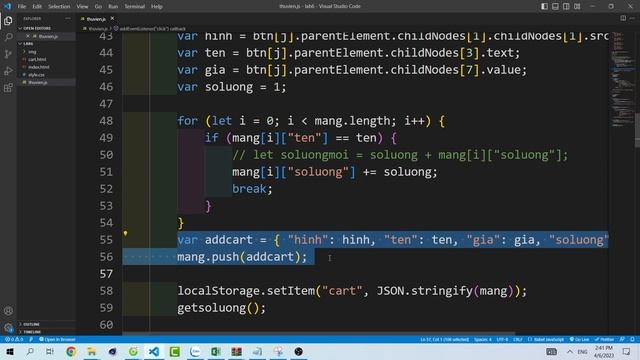Open the Run menu

[113, 7]
